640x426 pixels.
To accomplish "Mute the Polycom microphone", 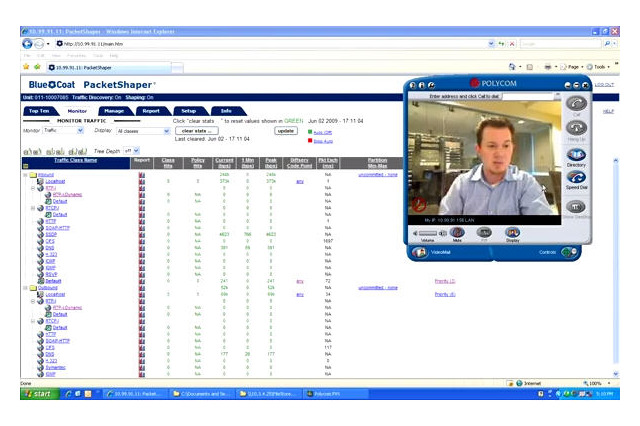I will tap(457, 233).
